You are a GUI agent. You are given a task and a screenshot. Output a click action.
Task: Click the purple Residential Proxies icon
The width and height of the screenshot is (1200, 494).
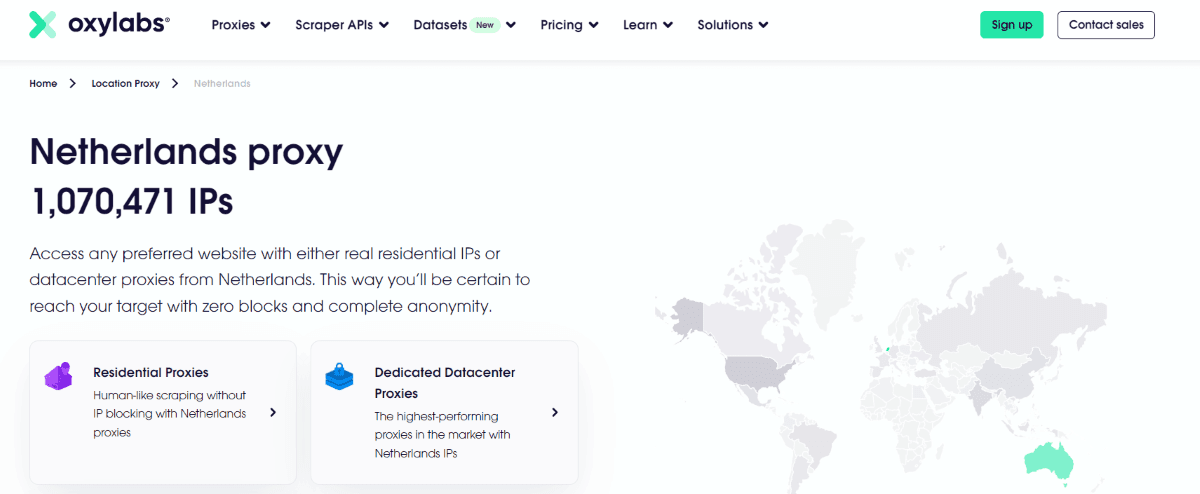58,376
